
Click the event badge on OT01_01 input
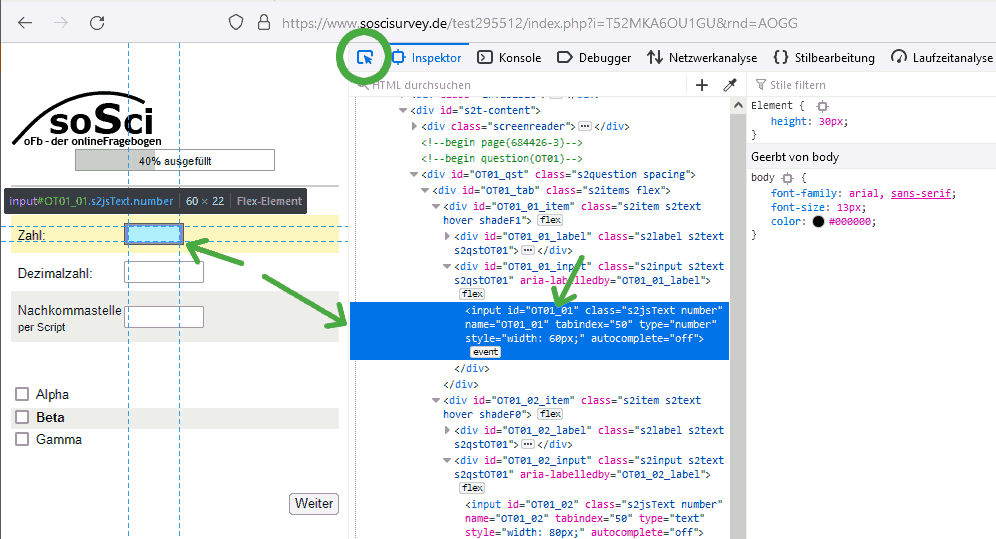tap(485, 352)
